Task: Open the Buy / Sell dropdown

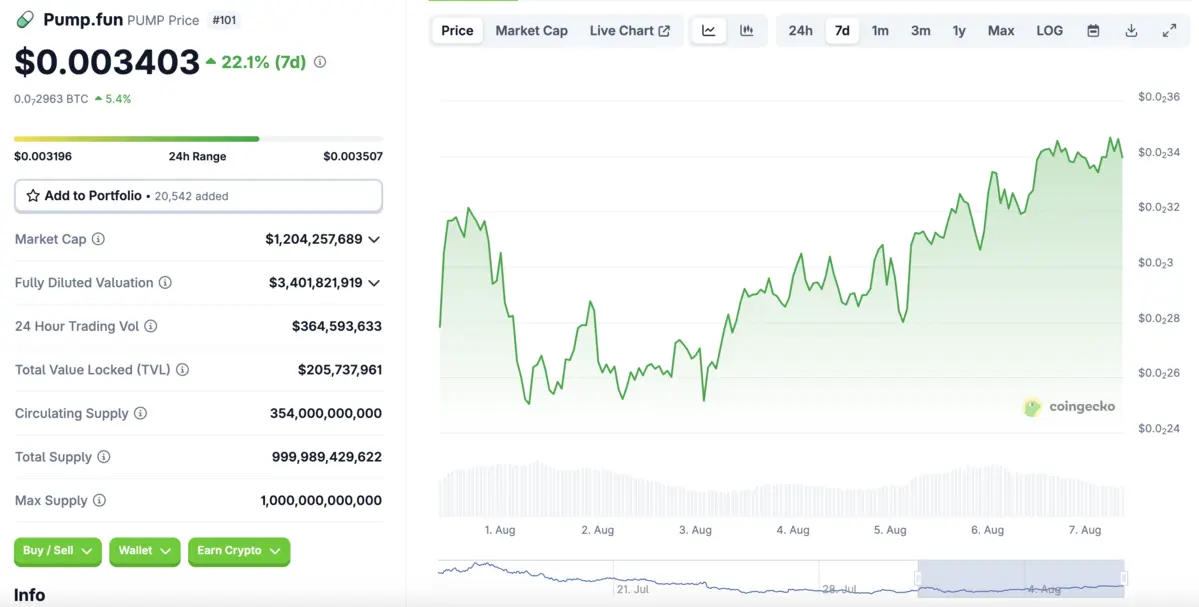Action: (57, 551)
